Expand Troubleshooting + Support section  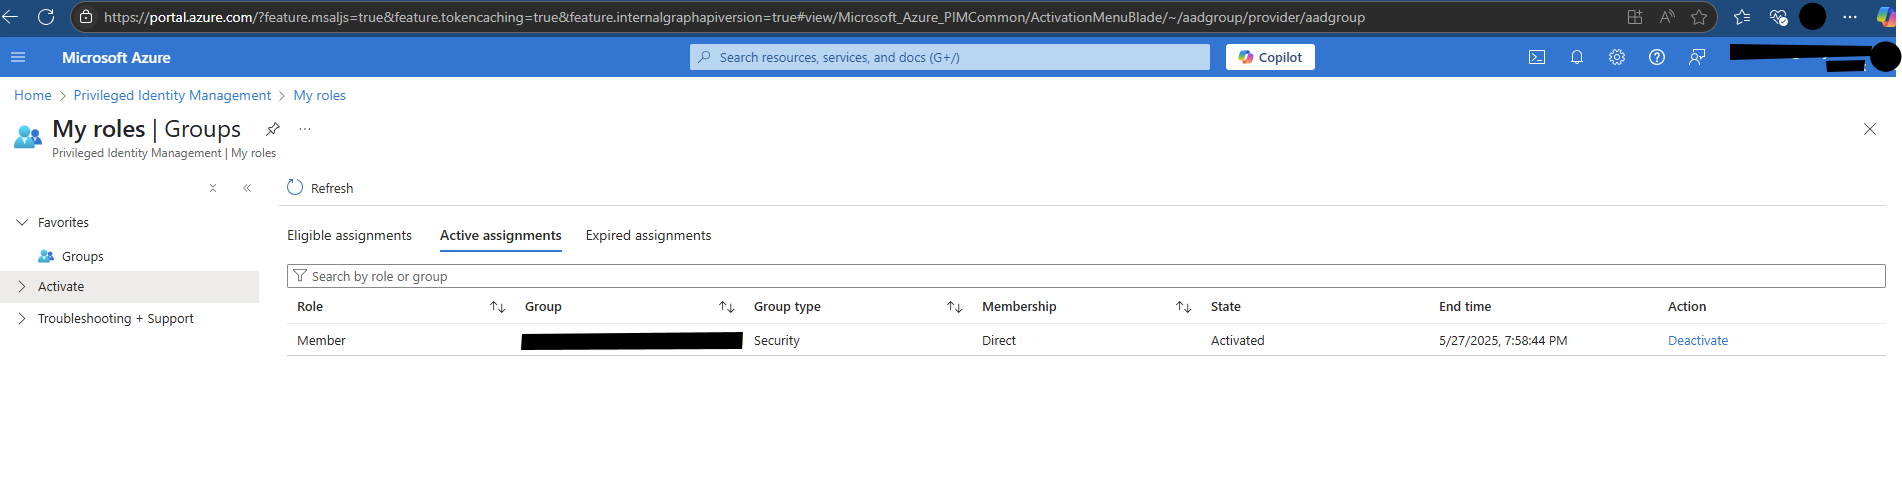click(22, 318)
